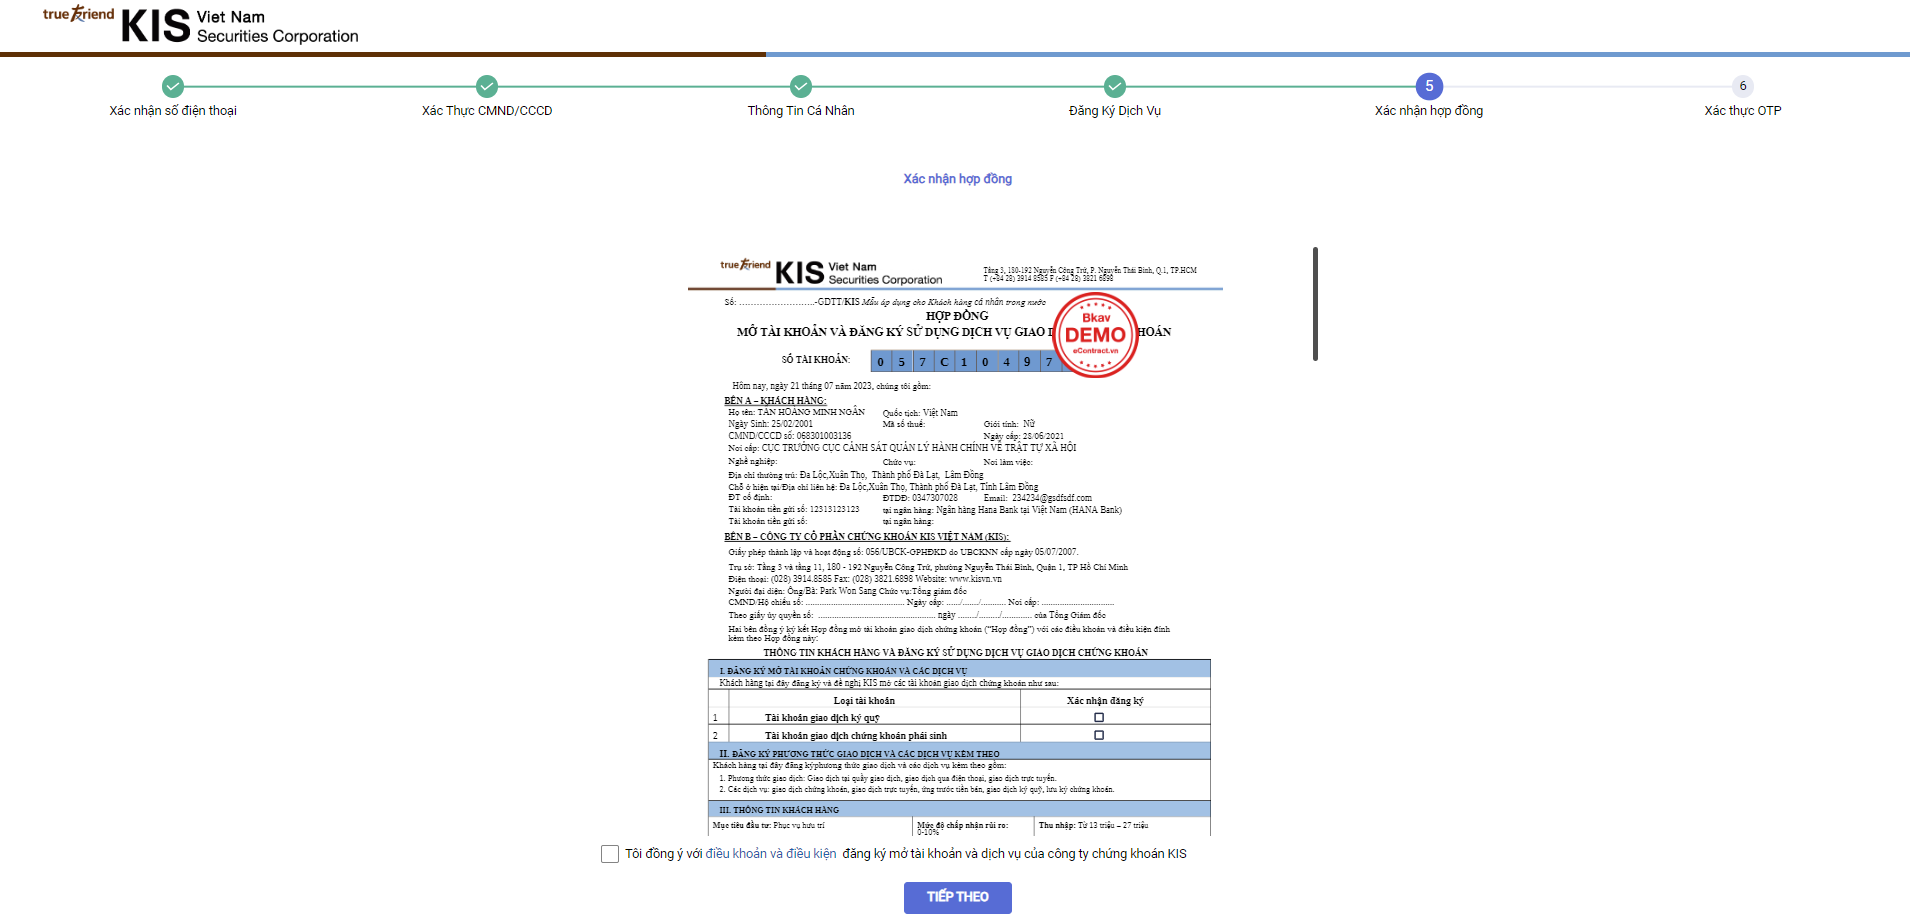Click the II. ĐĂNG KÝ PHƯƠNG THỨC GIAO DỊCH header

(959, 753)
